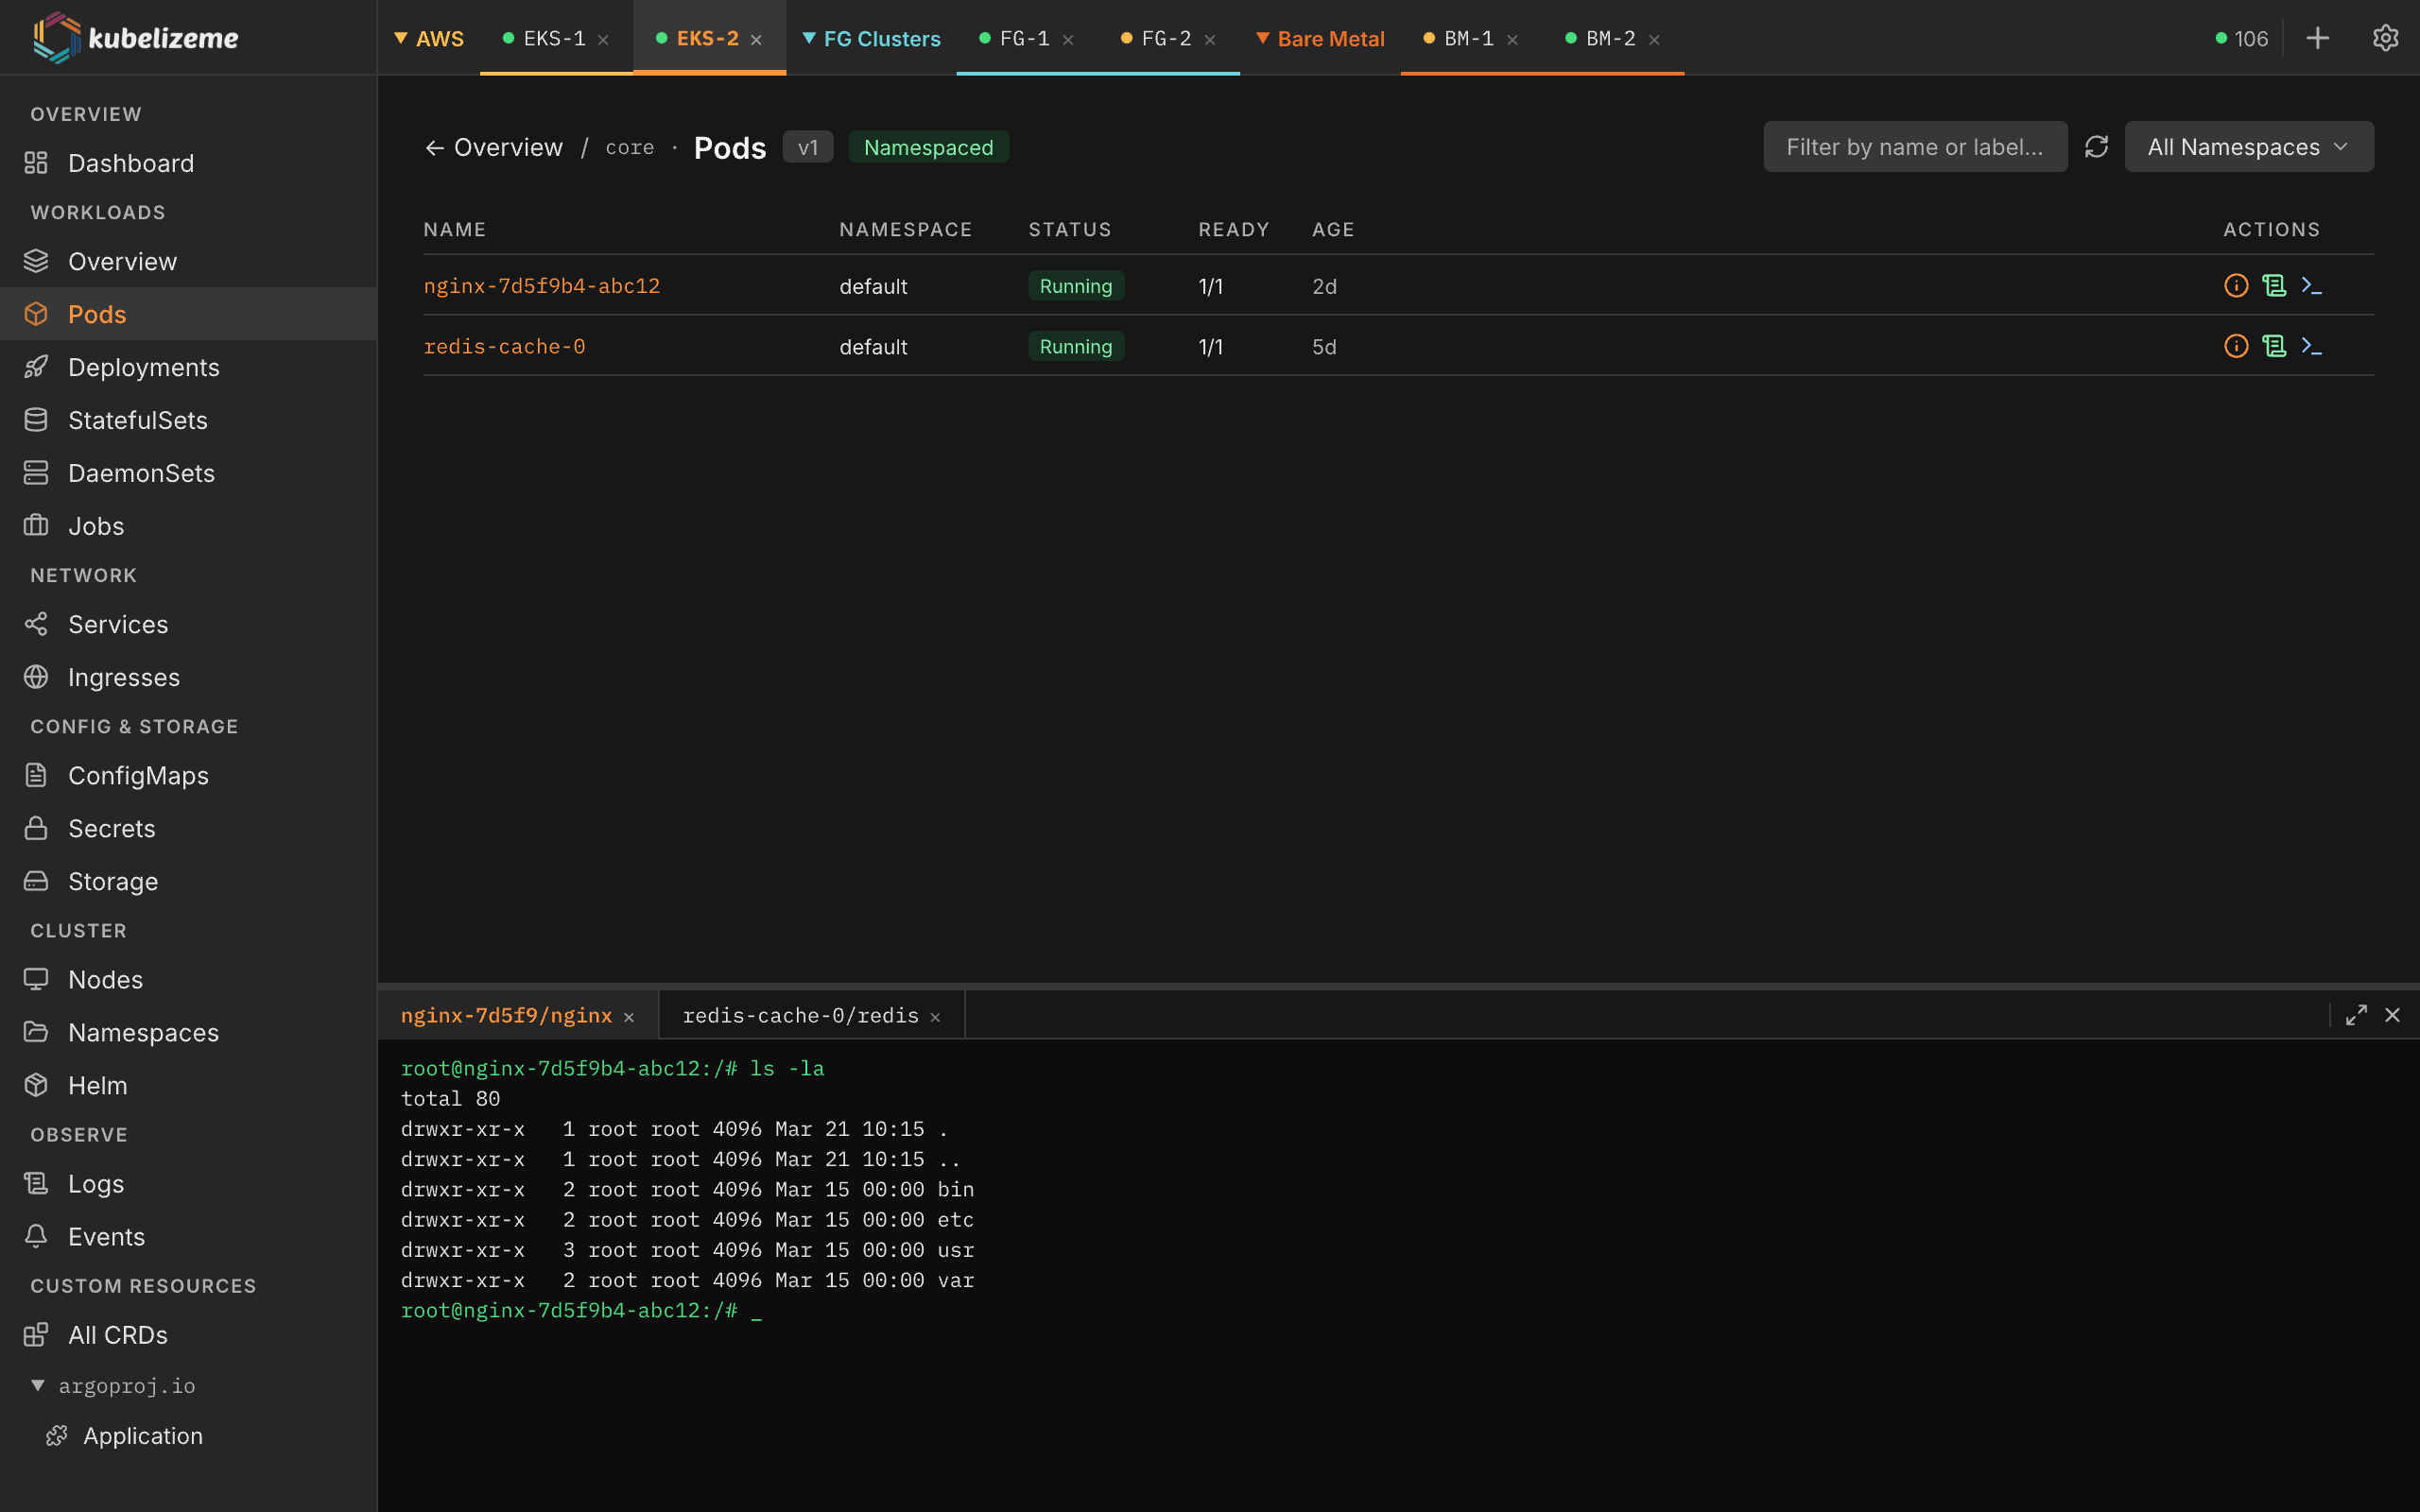Open an exec terminal for redis-cache-0
The height and width of the screenshot is (1512, 2420).
2315,346
